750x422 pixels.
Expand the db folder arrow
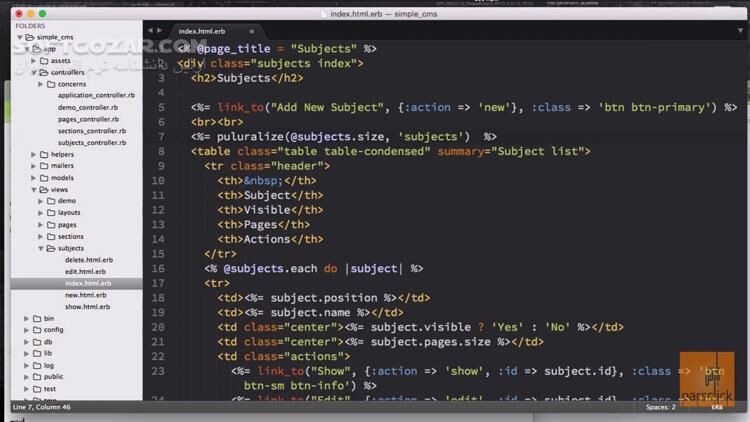pos(26,342)
